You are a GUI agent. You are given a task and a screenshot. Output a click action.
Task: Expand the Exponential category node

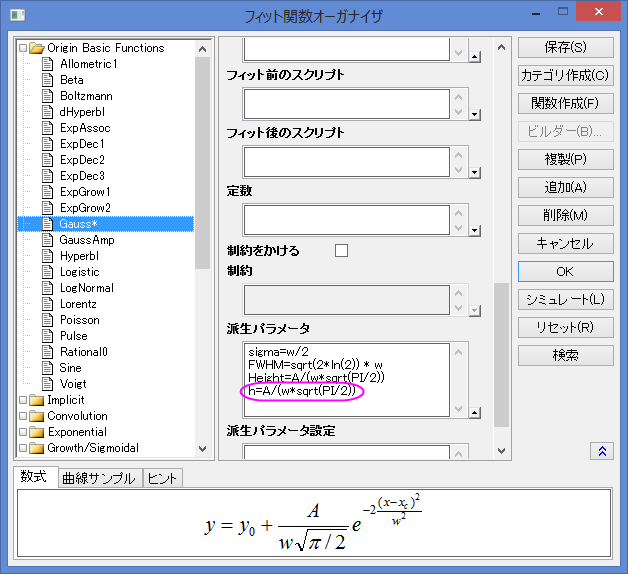click(23, 432)
